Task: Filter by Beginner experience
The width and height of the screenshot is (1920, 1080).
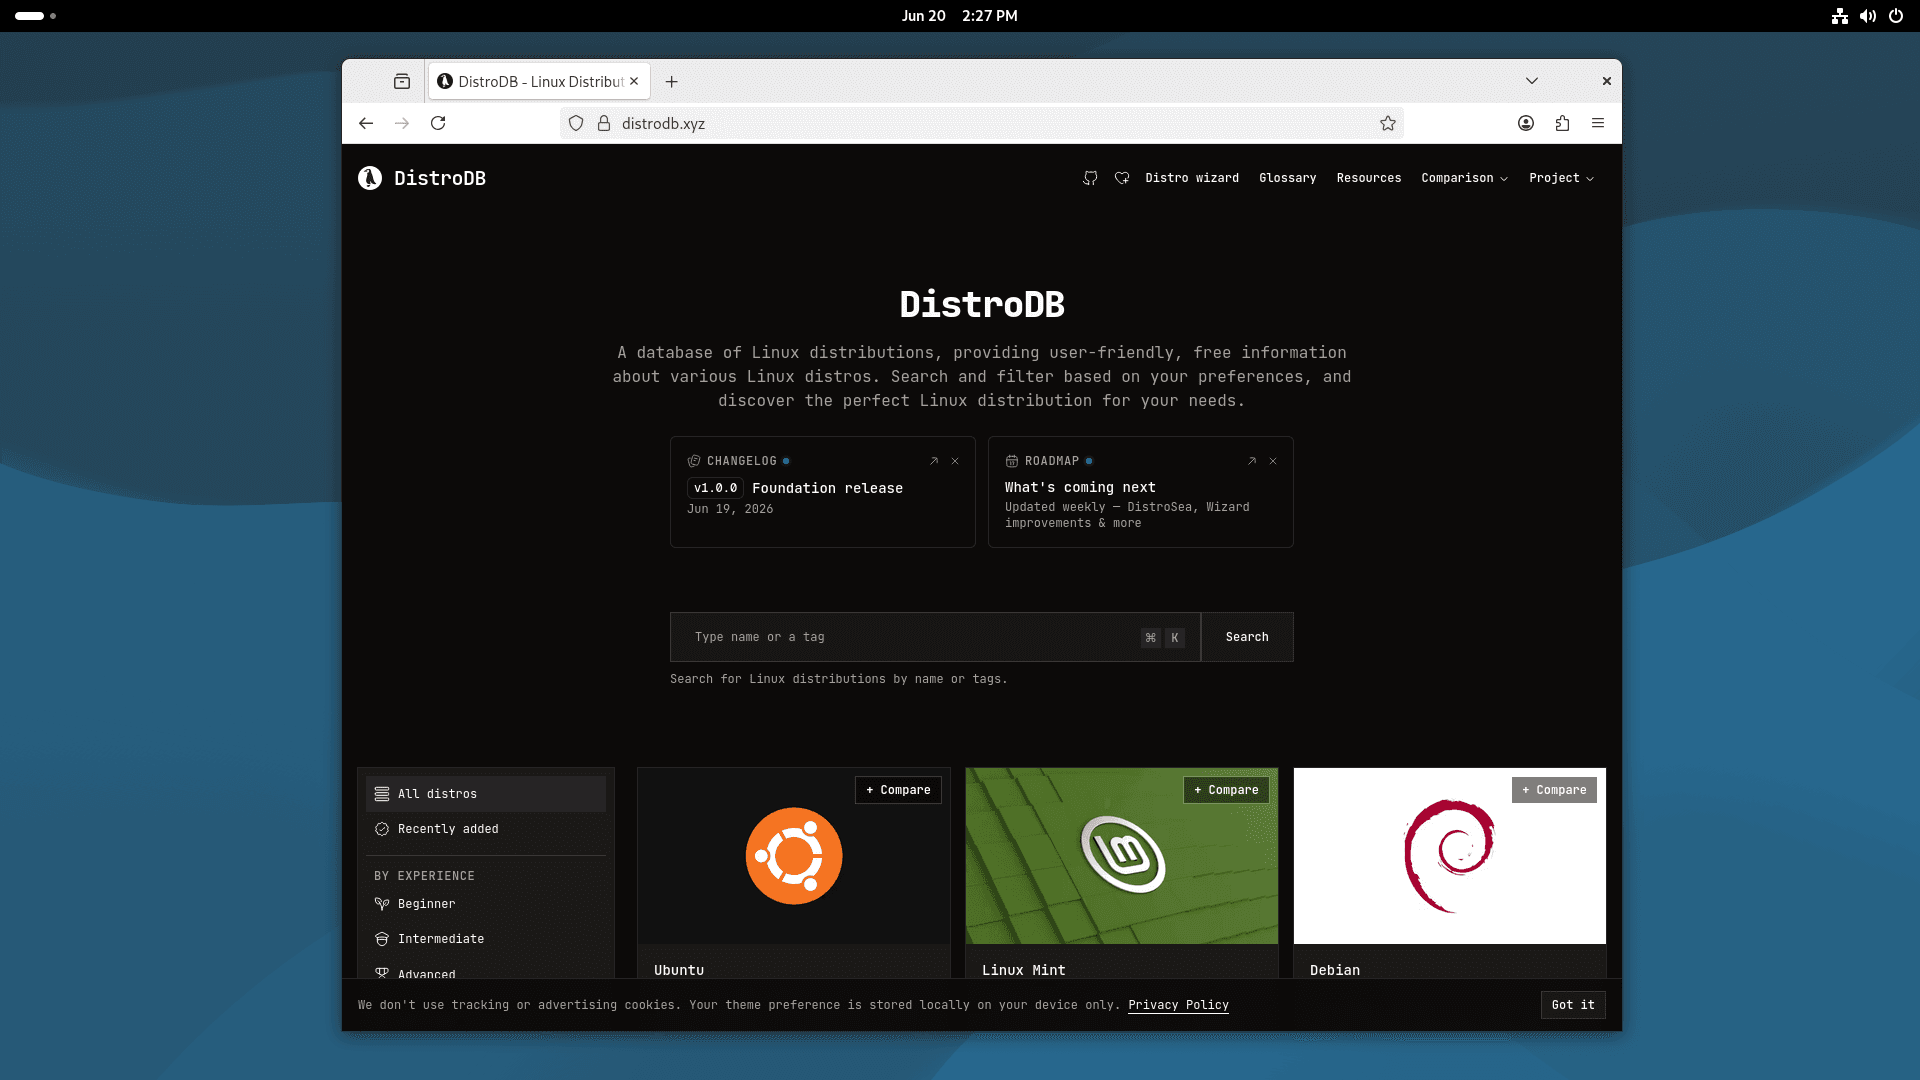Action: tap(486, 904)
